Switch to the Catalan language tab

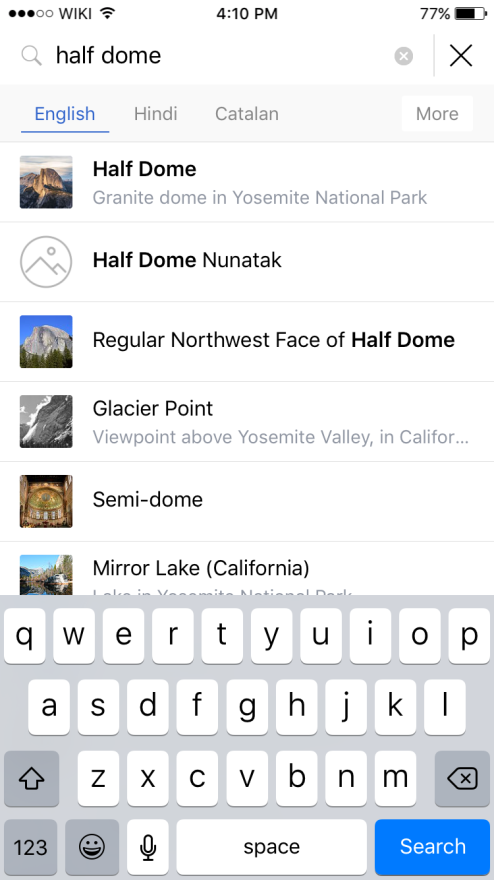(246, 114)
